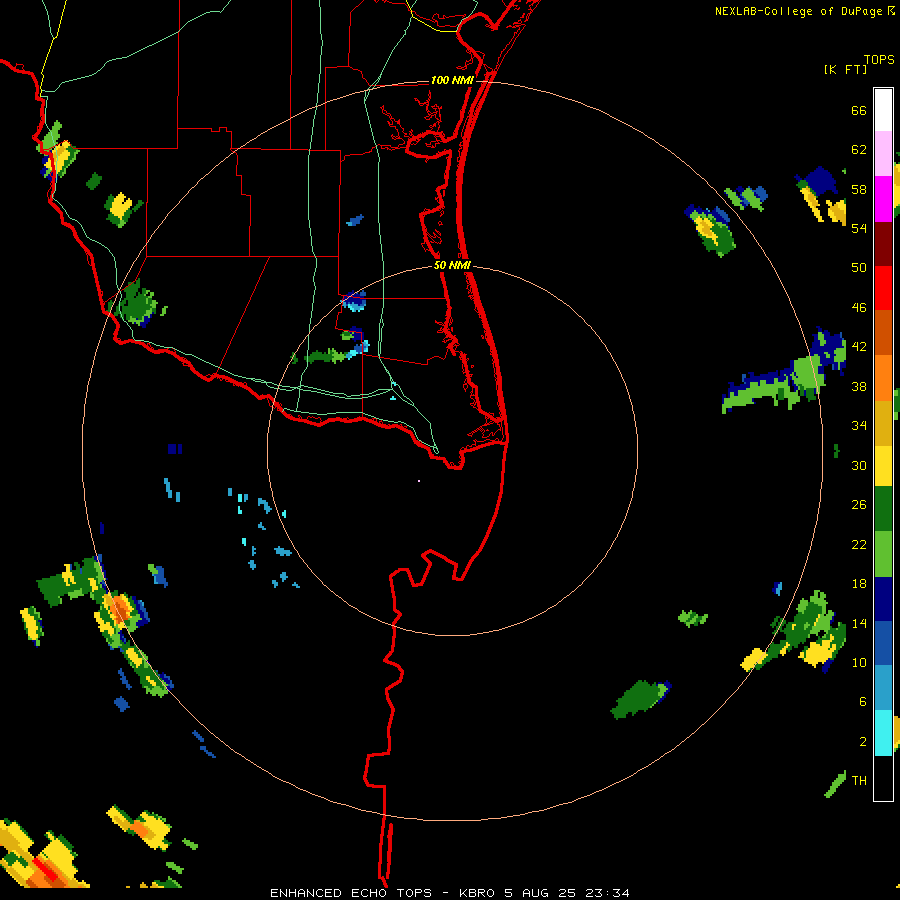Click the "26" legend value
900x900 pixels.
(x=859, y=505)
